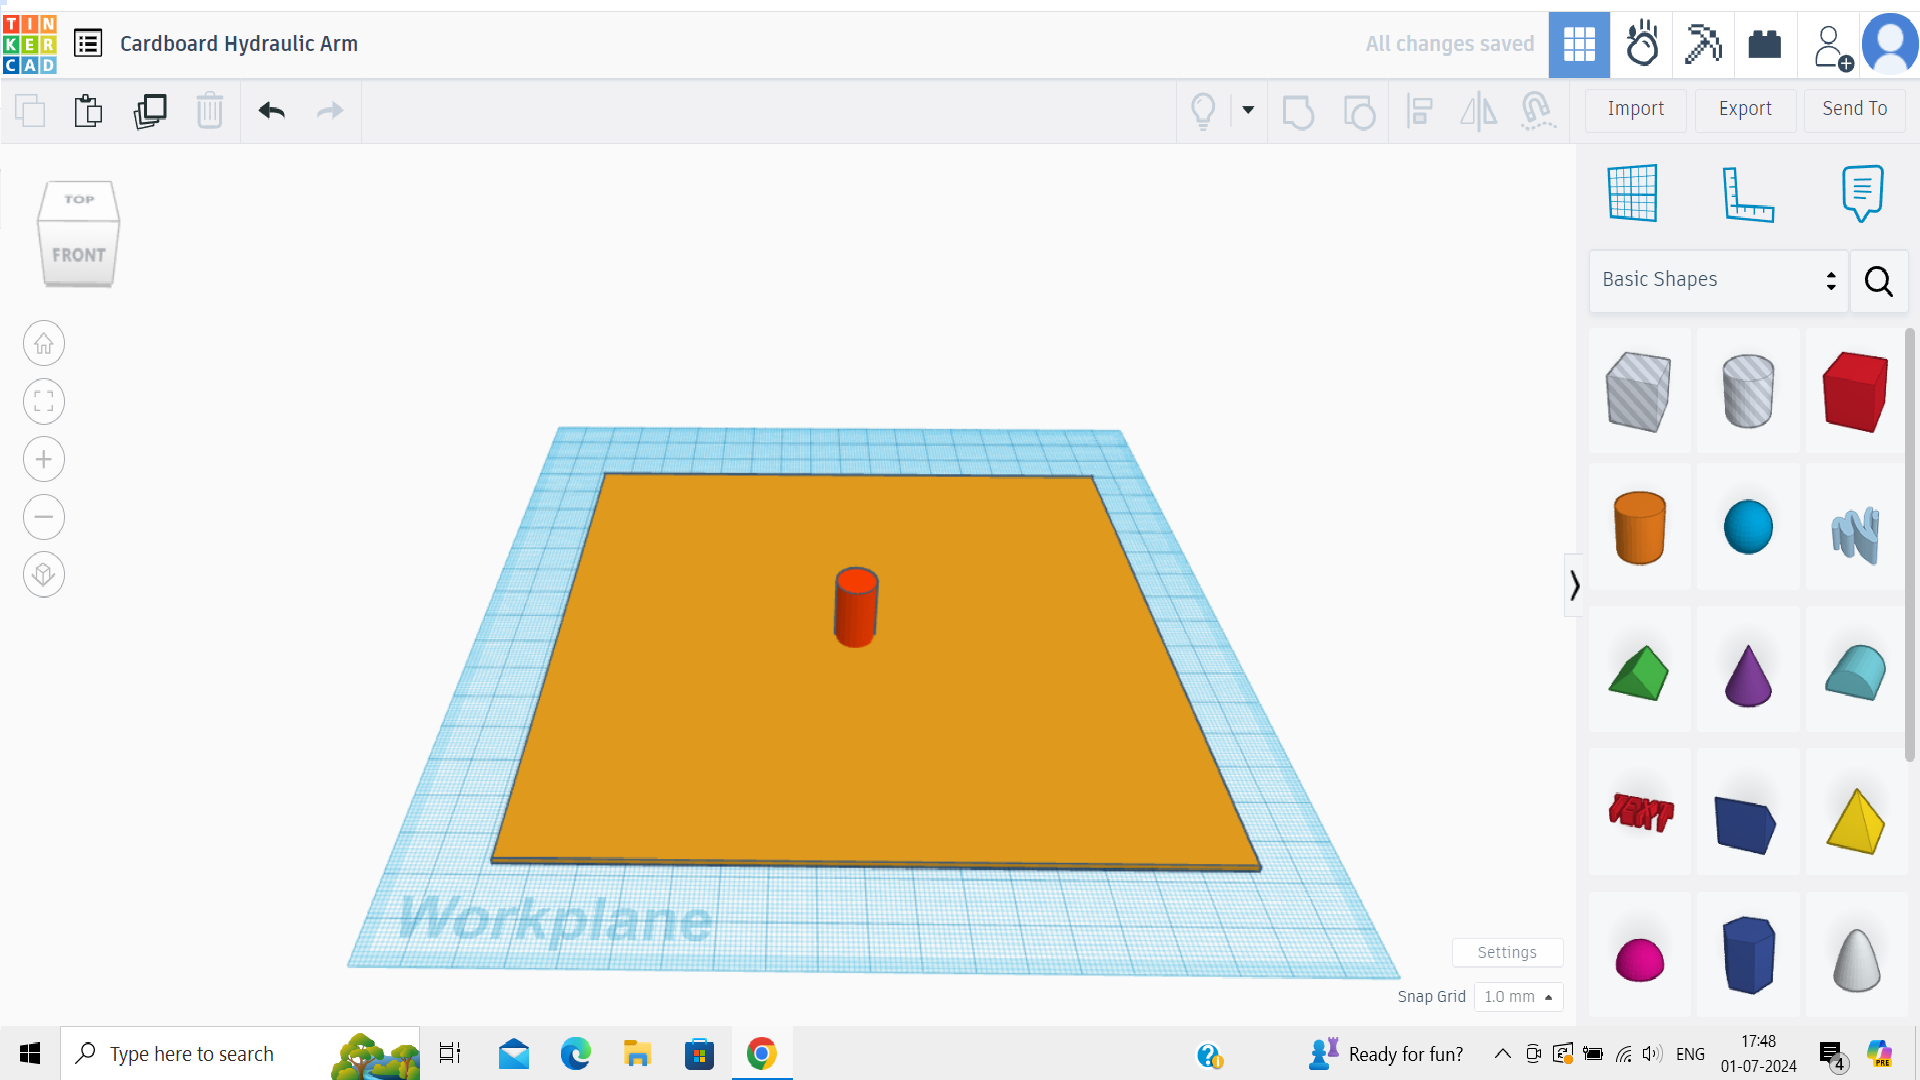Click the view perspective chevron expander
Screen dimensions: 1920x1080
(1573, 585)
